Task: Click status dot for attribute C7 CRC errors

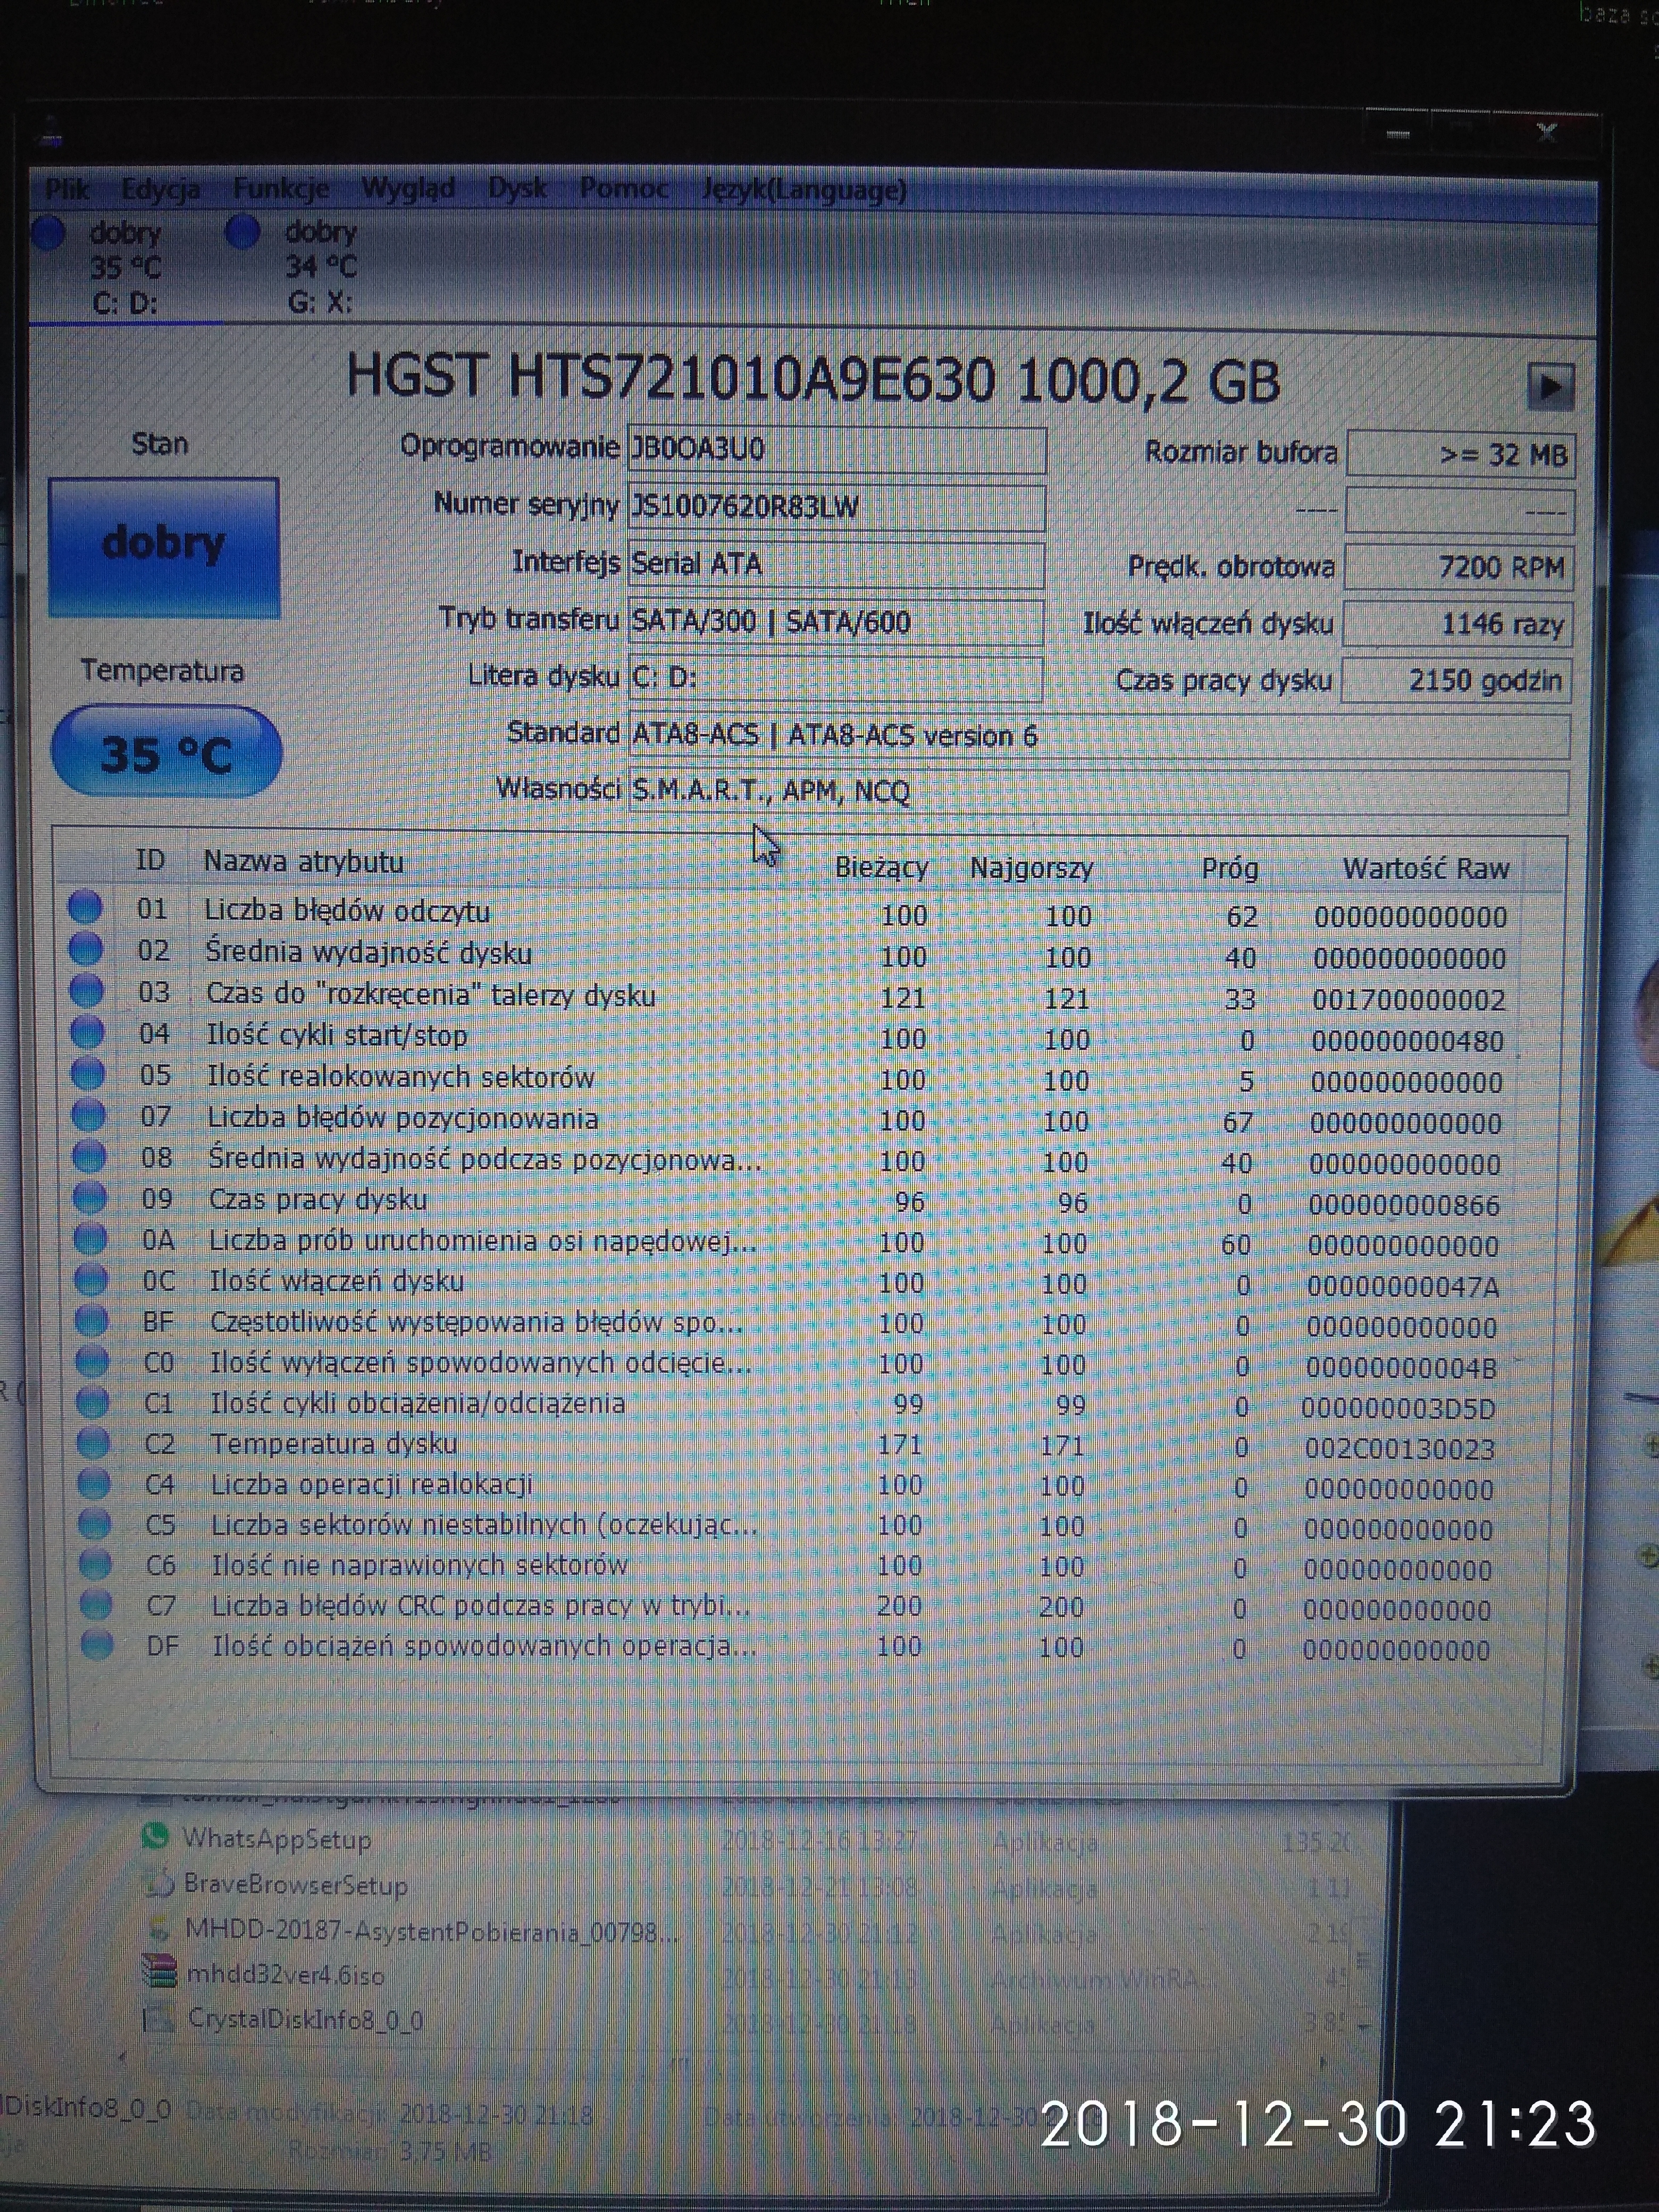Action: tap(96, 1604)
